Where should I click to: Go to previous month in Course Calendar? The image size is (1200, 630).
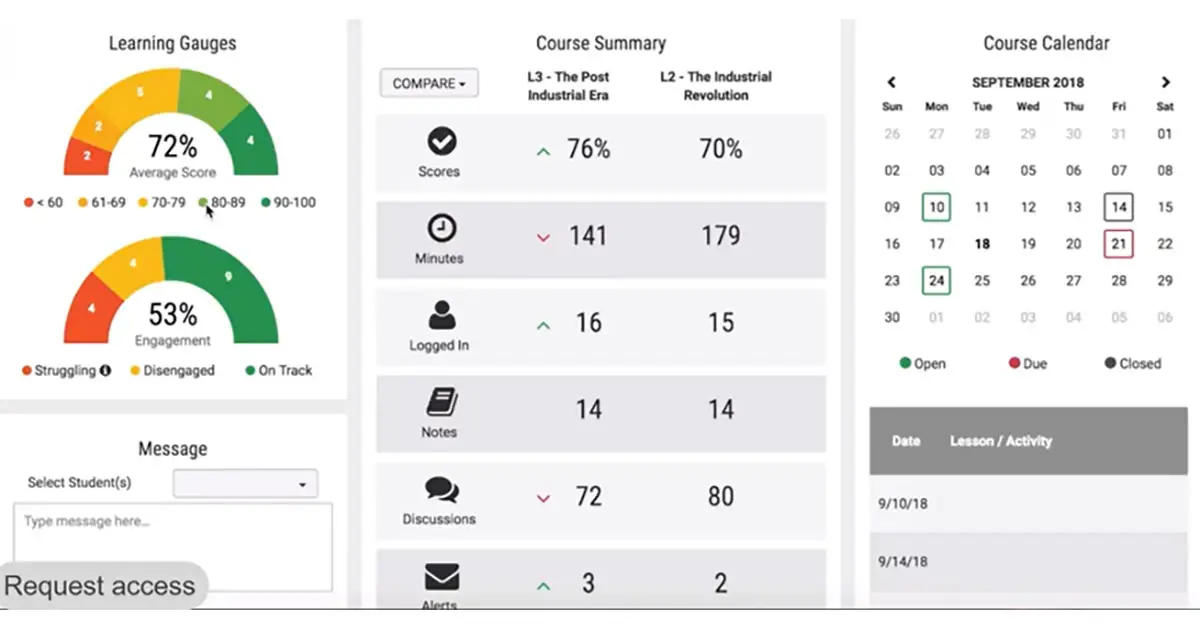click(891, 83)
